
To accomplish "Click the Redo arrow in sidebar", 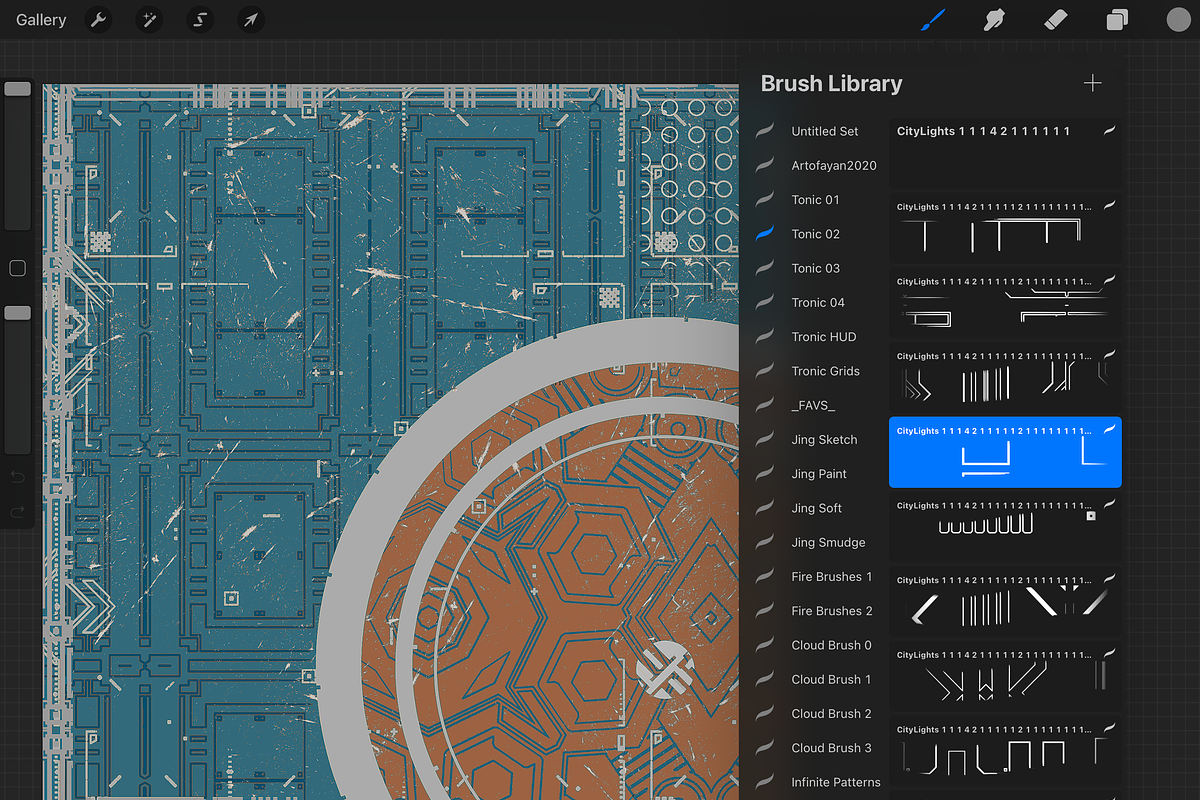I will [x=17, y=511].
